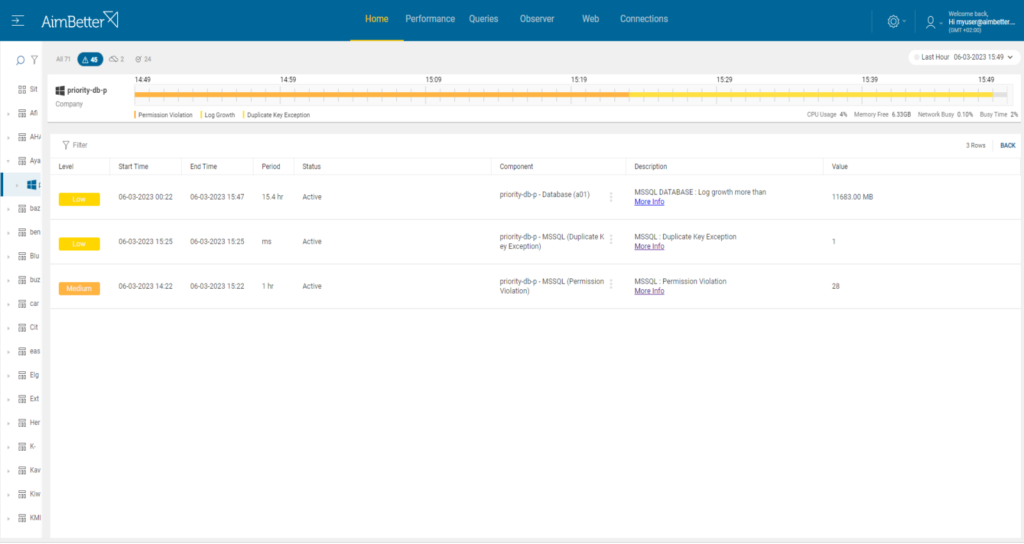This screenshot has height=544, width=1024.
Task: Toggle the 24 status filter
Action: tap(143, 59)
